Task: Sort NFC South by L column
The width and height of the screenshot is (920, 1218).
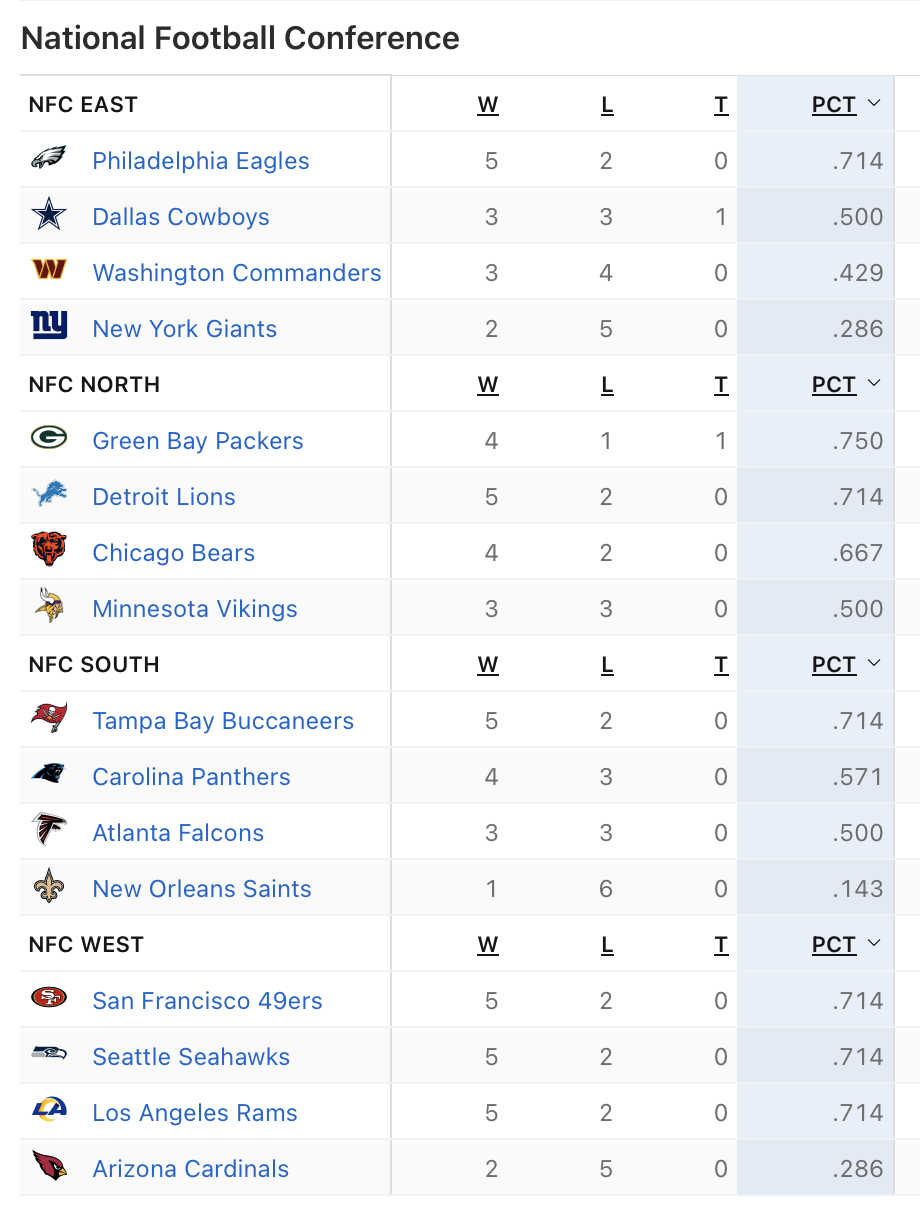Action: point(607,665)
